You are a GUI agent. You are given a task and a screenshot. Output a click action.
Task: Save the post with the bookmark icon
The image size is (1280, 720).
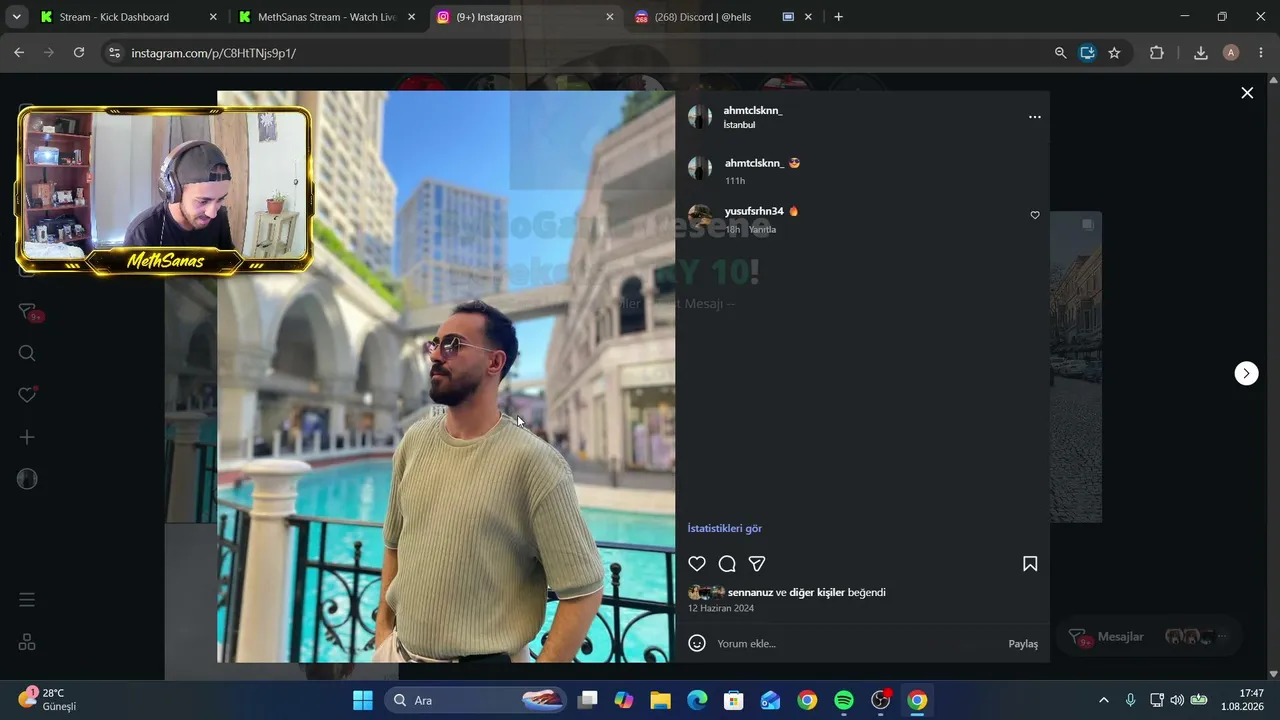pos(1030,564)
